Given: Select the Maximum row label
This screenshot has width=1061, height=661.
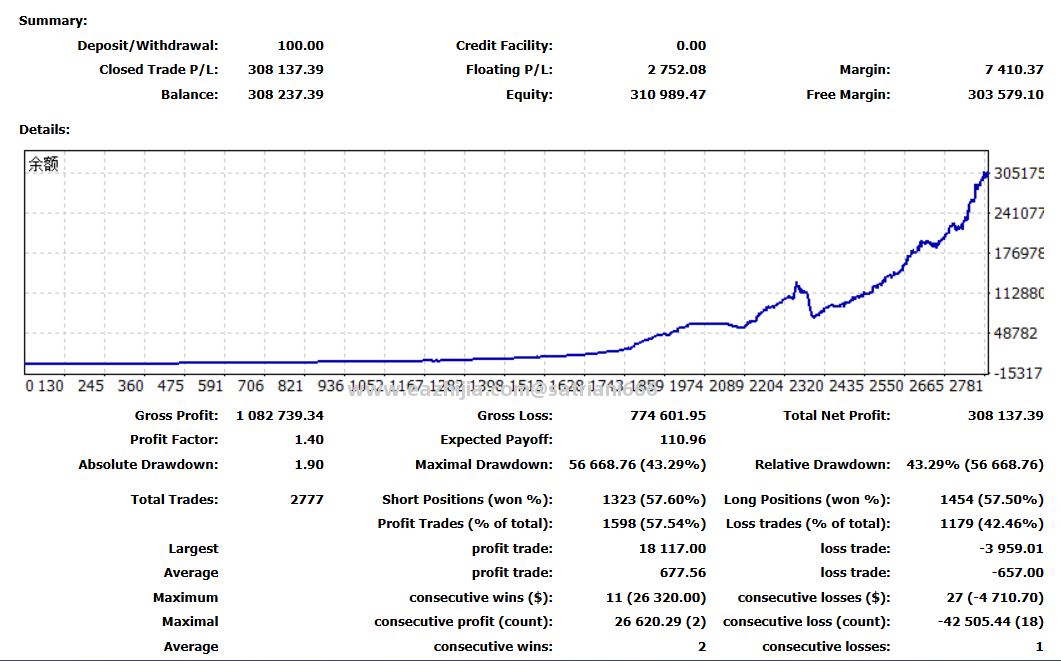Looking at the screenshot, I should (x=185, y=598).
